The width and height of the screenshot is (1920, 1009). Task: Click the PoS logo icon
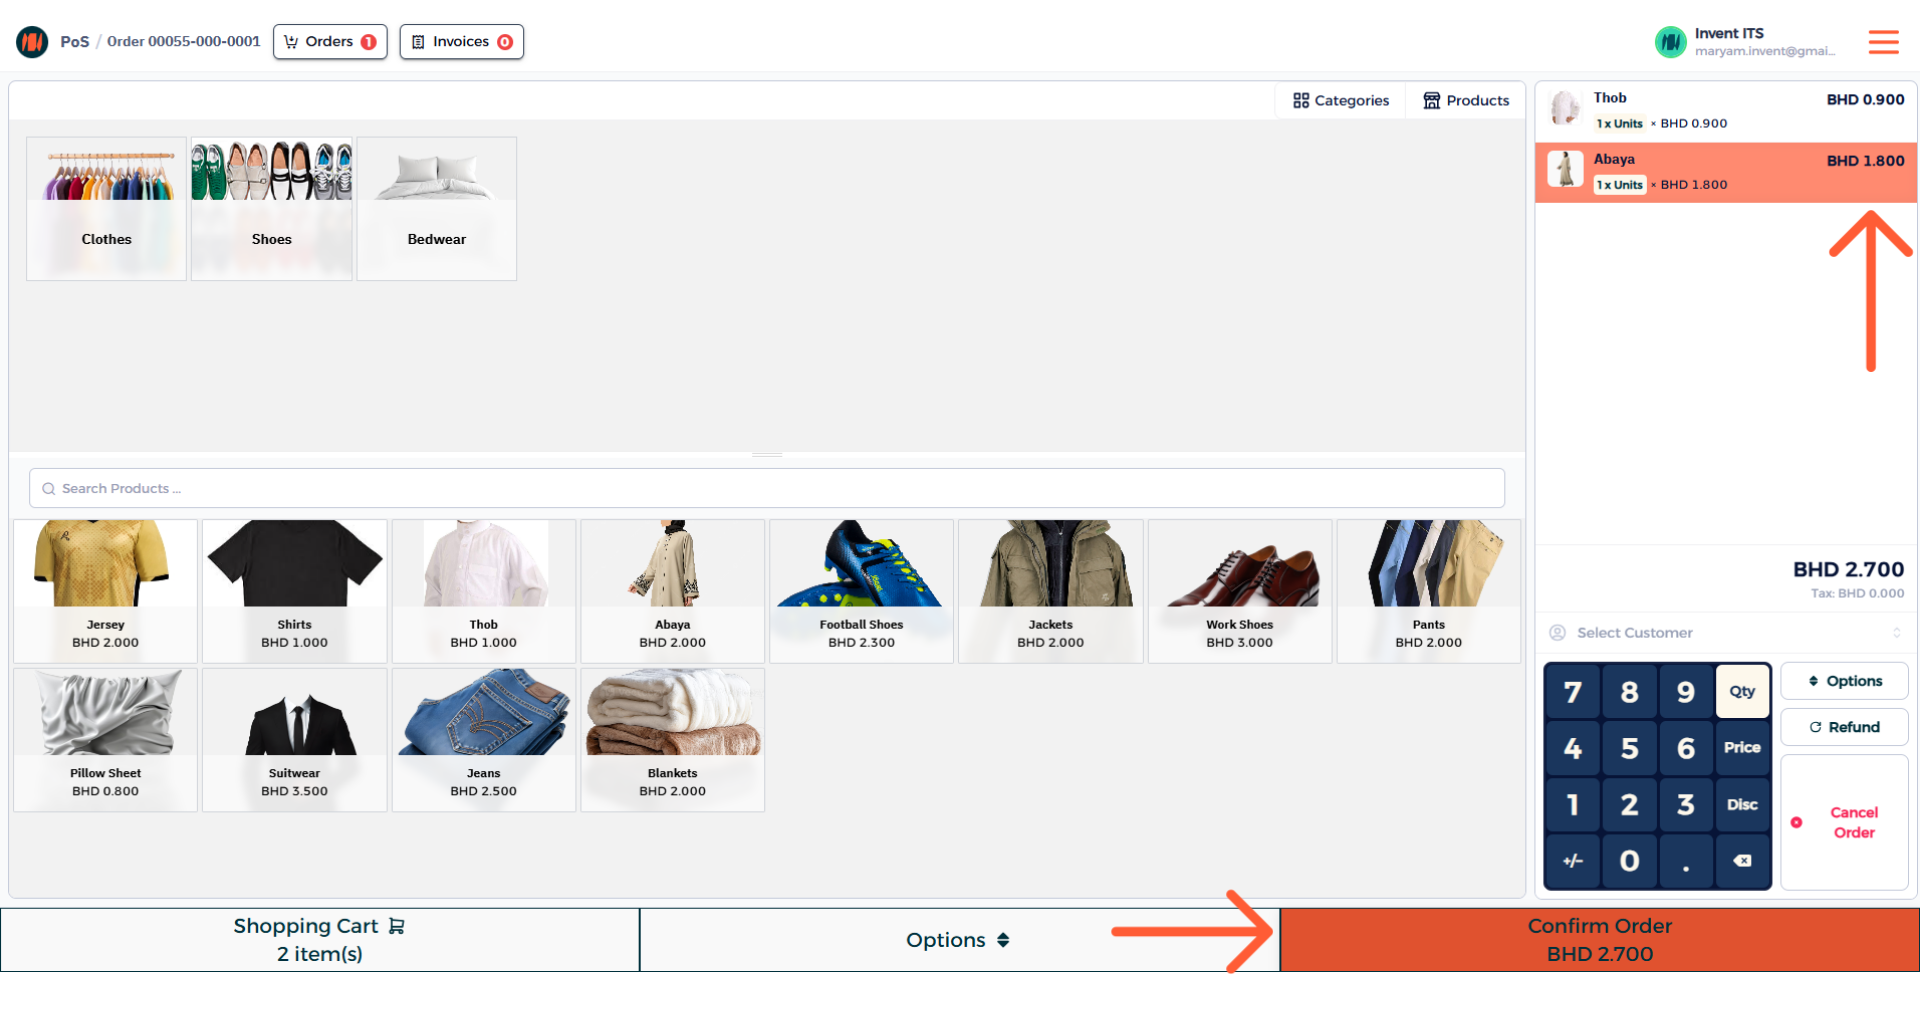coord(32,42)
